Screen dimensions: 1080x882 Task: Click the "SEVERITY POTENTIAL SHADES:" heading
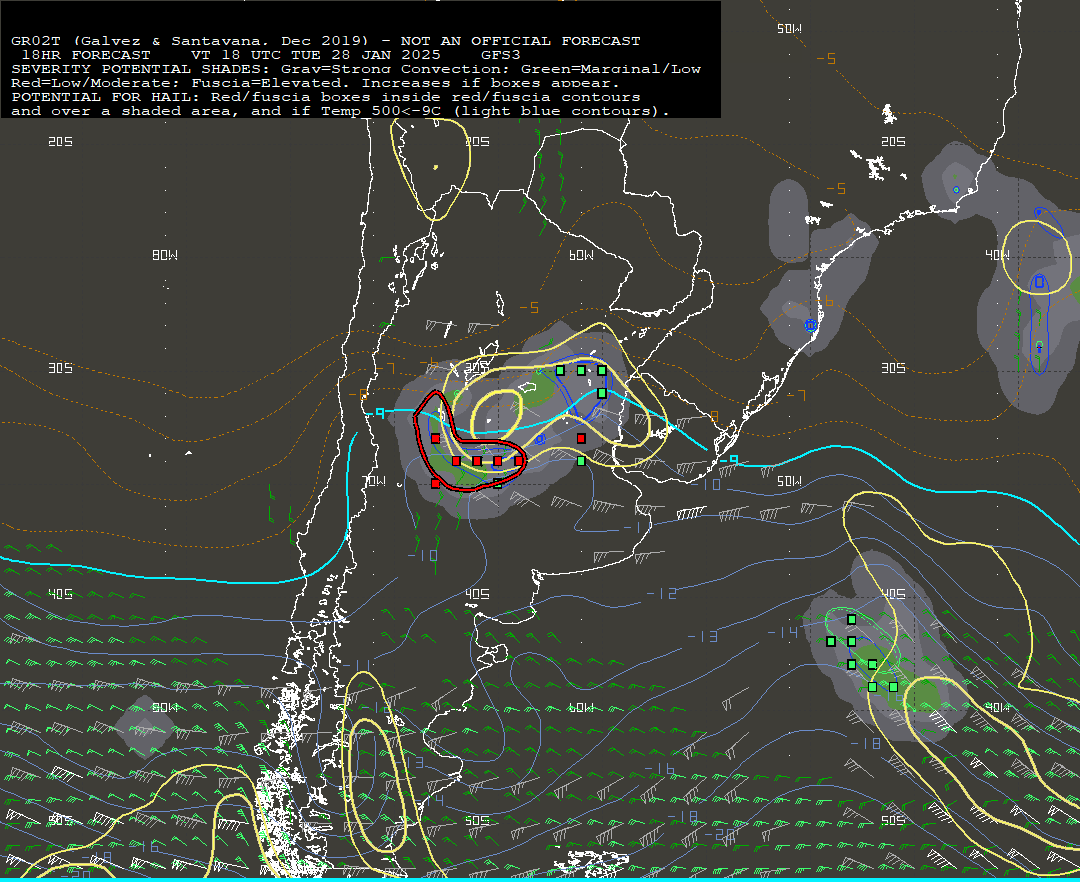click(x=141, y=69)
